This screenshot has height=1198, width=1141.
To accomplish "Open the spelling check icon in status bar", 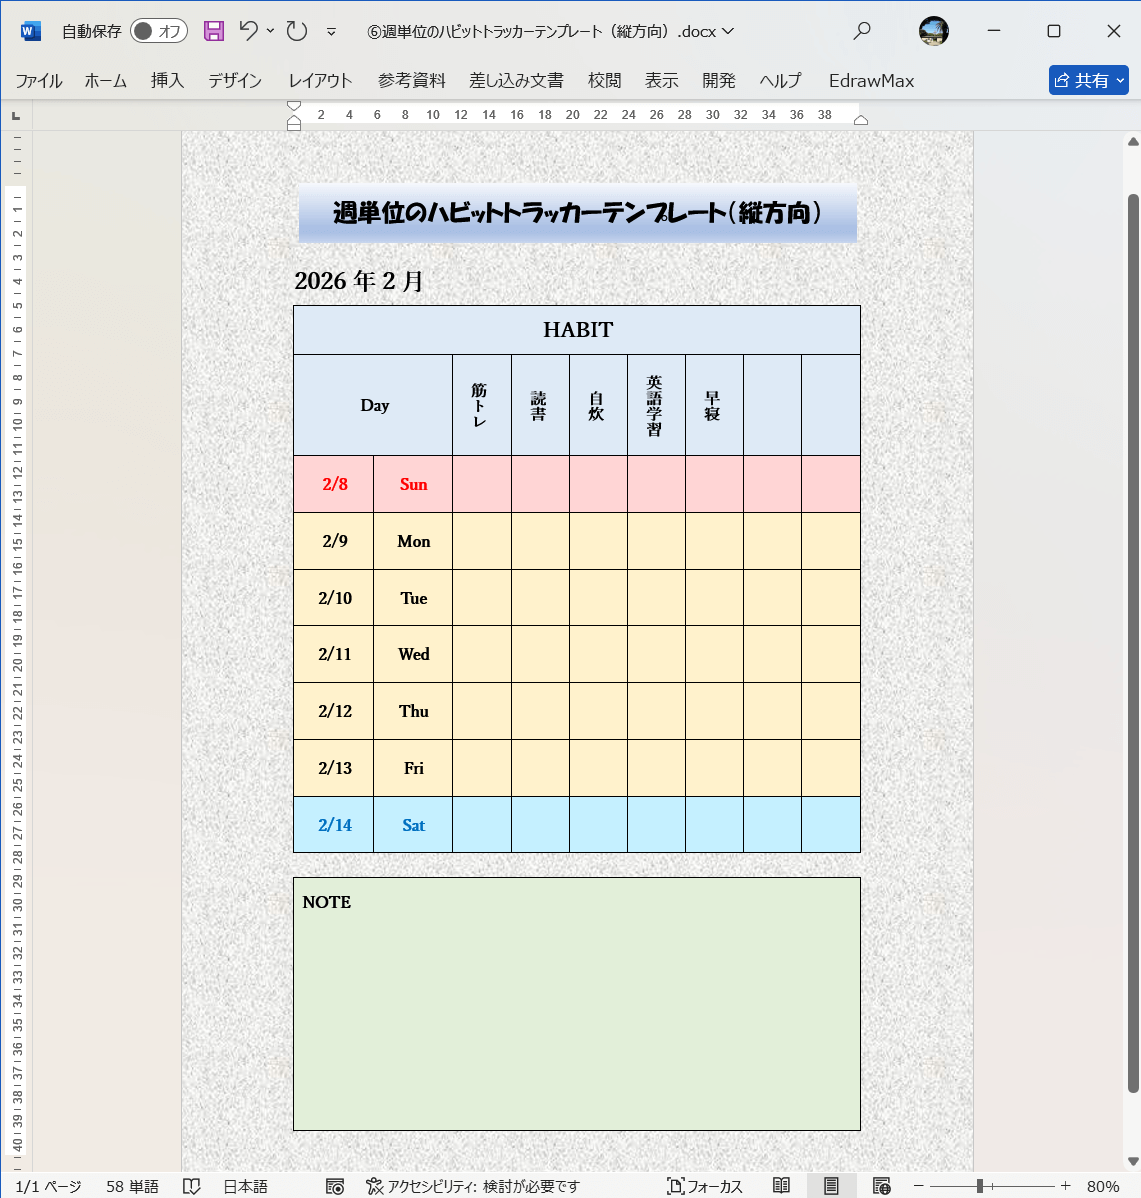I will pyautogui.click(x=190, y=1186).
